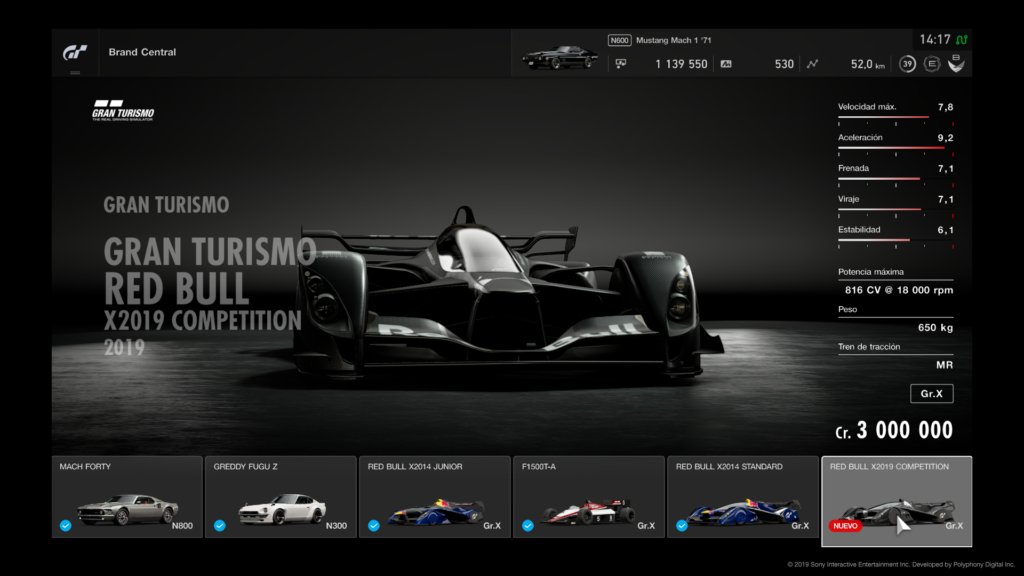
Task: Click the mileage points picture icon
Action: pos(726,64)
